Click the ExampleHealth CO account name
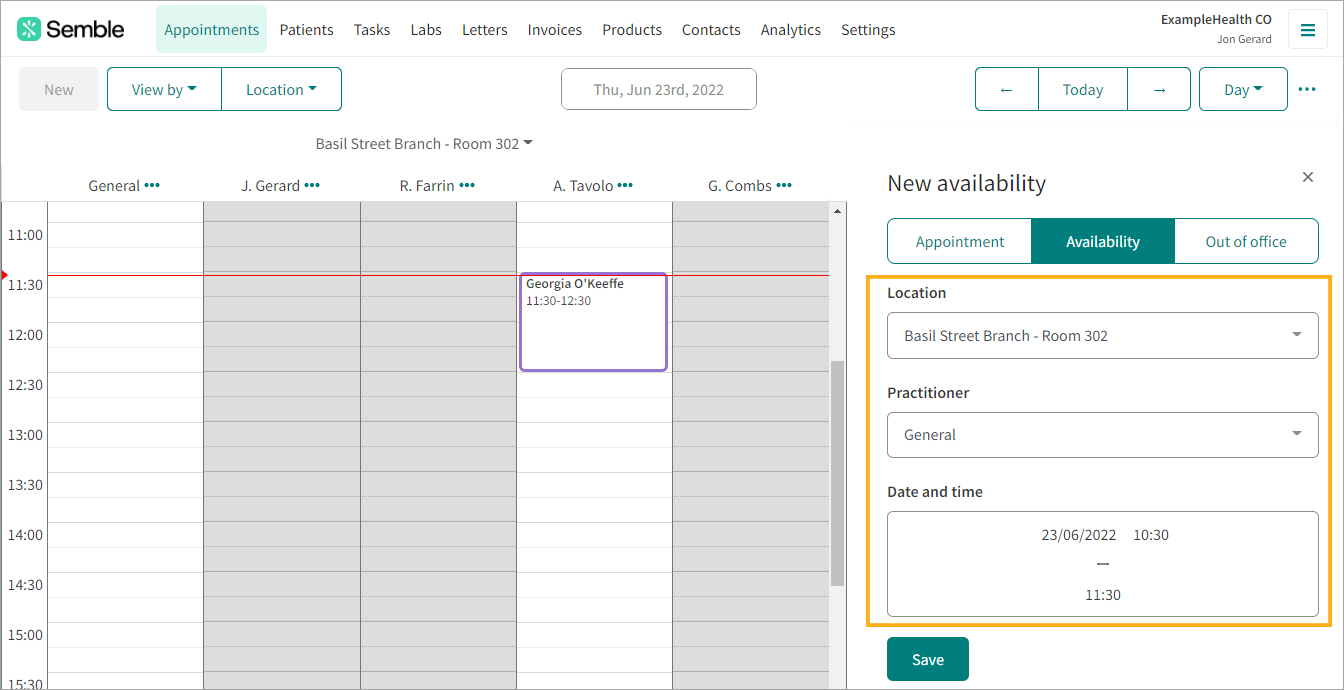The image size is (1344, 690). 1216,19
